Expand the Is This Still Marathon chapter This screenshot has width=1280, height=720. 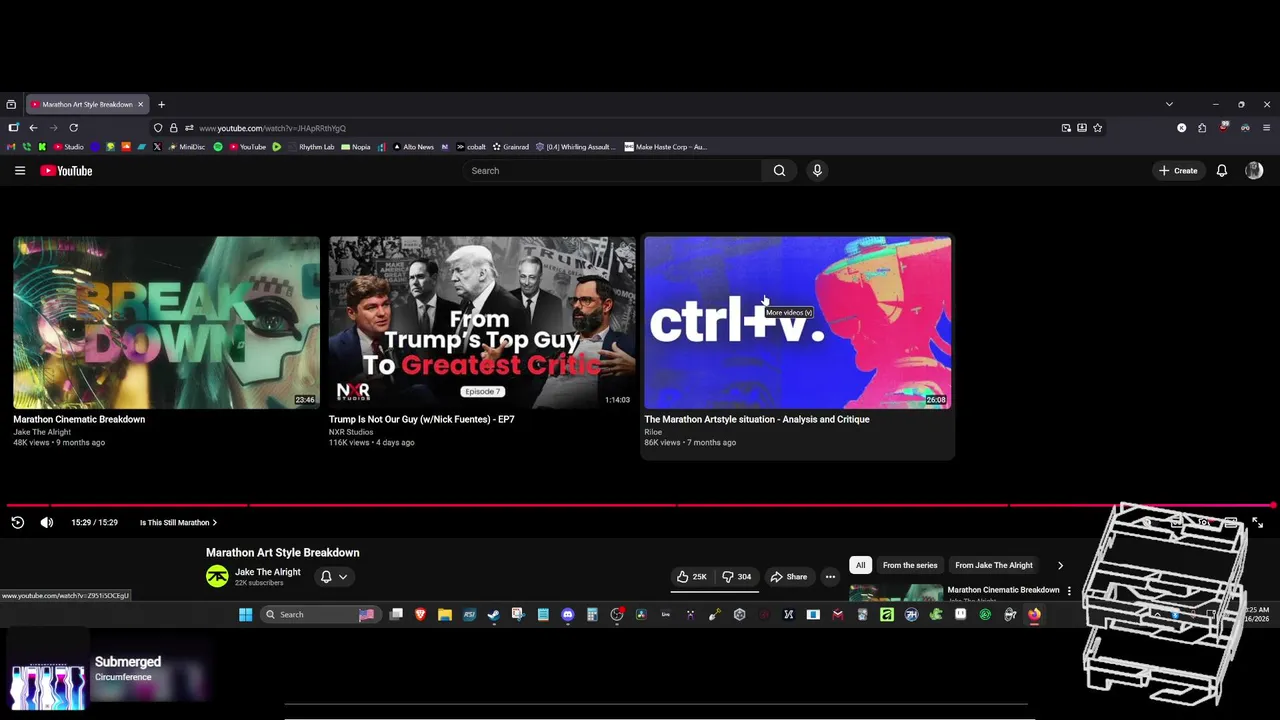(x=178, y=522)
